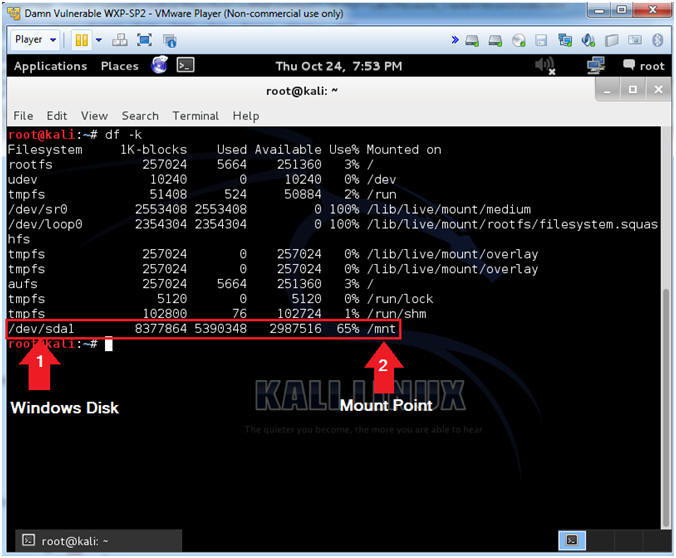Click the /dev/sda1 filesystem text
Screen dimensions: 676x558
41,329
